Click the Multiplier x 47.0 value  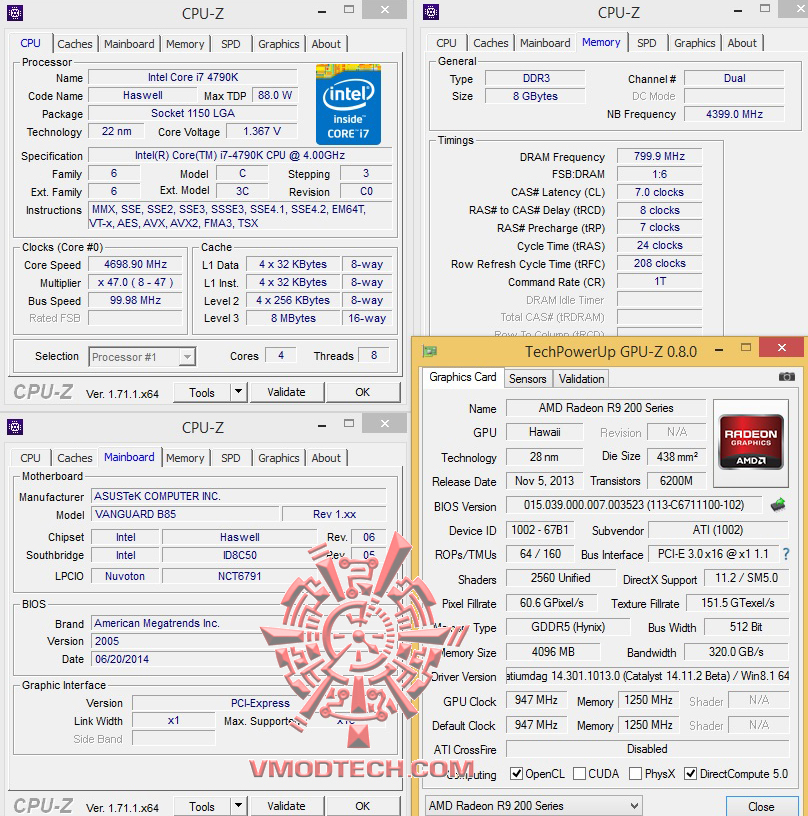click(135, 282)
